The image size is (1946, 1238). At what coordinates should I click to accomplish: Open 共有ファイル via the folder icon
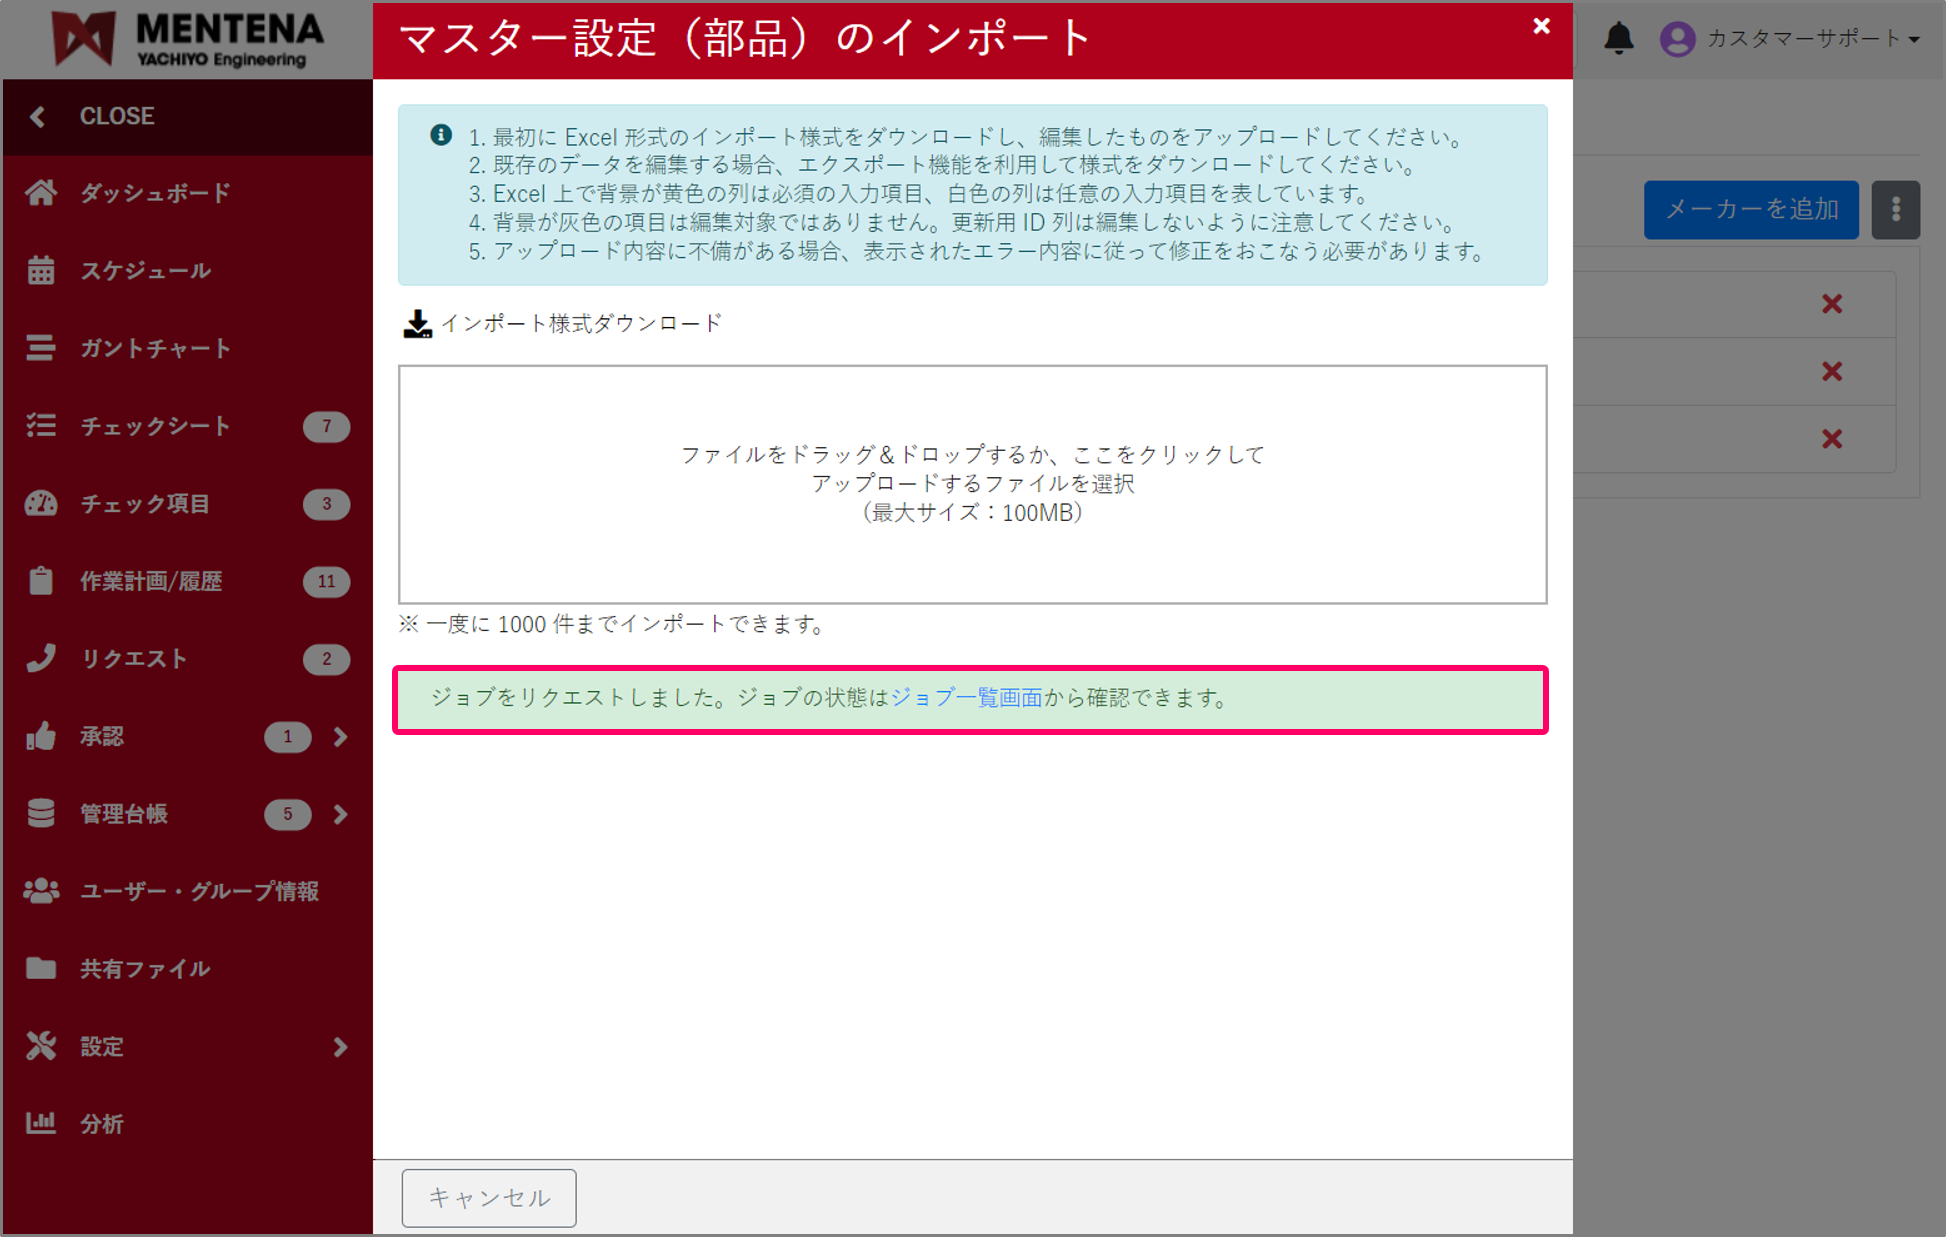coord(40,968)
